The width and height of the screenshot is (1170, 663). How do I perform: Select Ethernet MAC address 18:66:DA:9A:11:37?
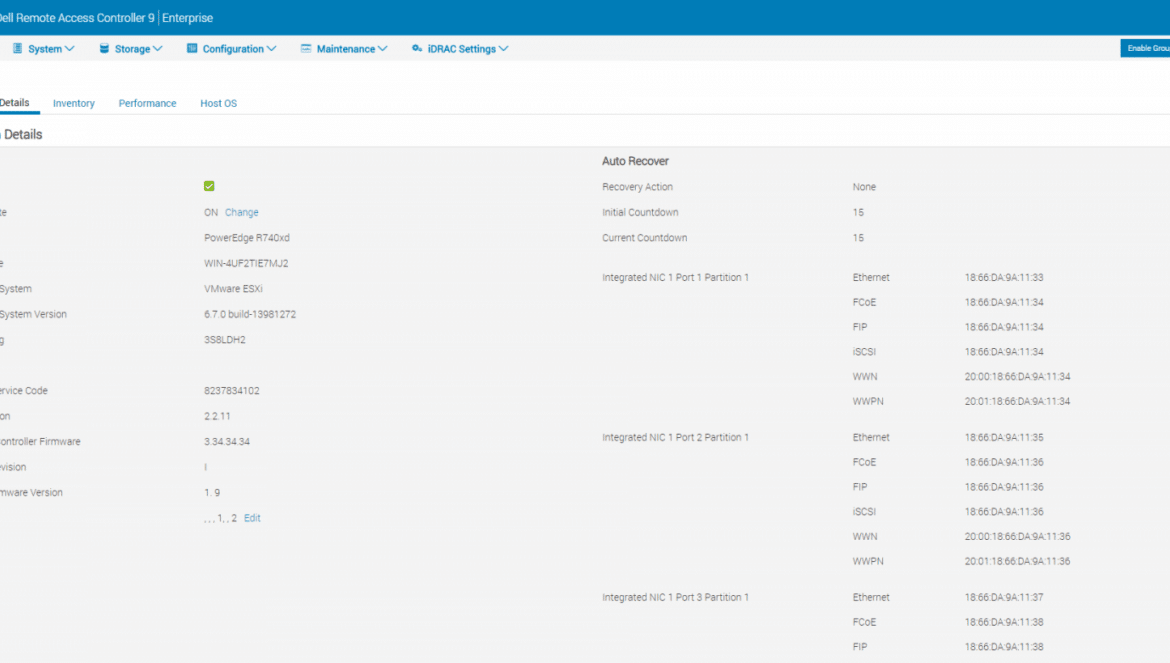click(x=1004, y=597)
